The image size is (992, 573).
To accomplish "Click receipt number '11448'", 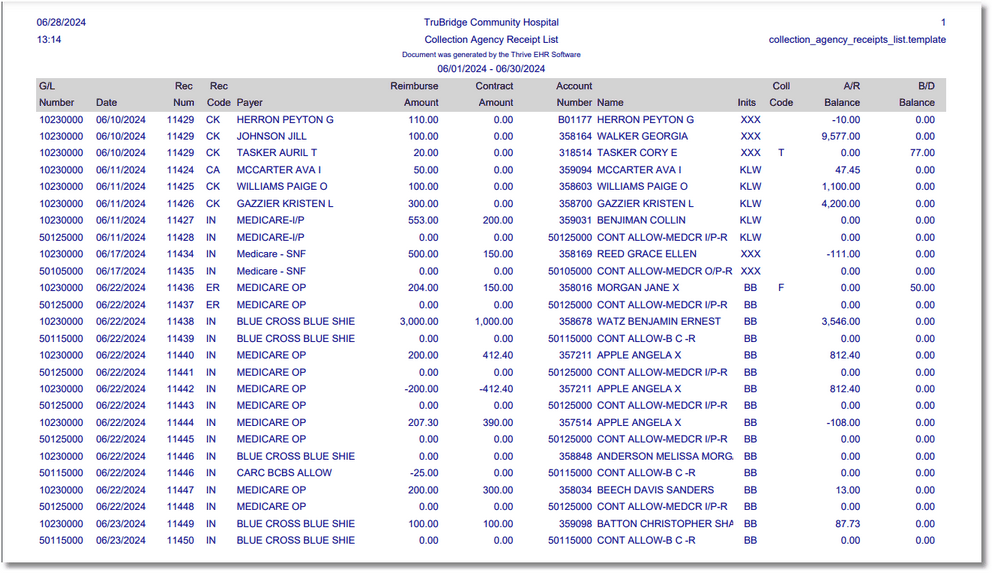I will click(x=180, y=507).
